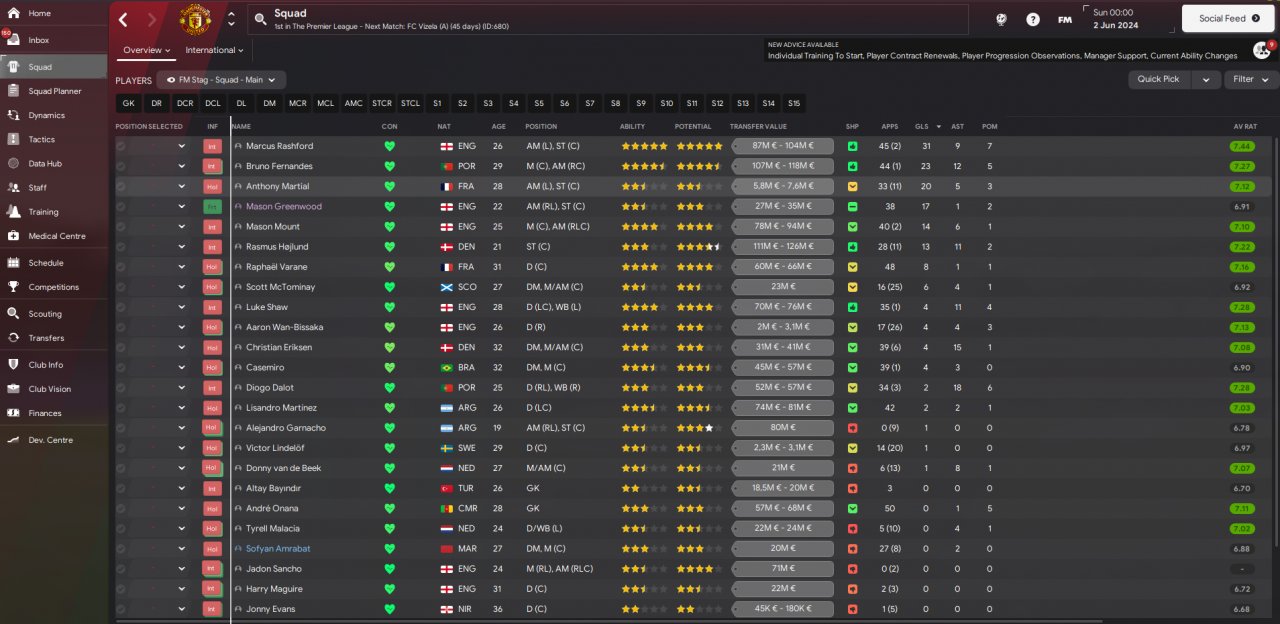This screenshot has height=624, width=1280.
Task: Tick Rasmus Højlund's row selection circle
Action: pos(121,246)
